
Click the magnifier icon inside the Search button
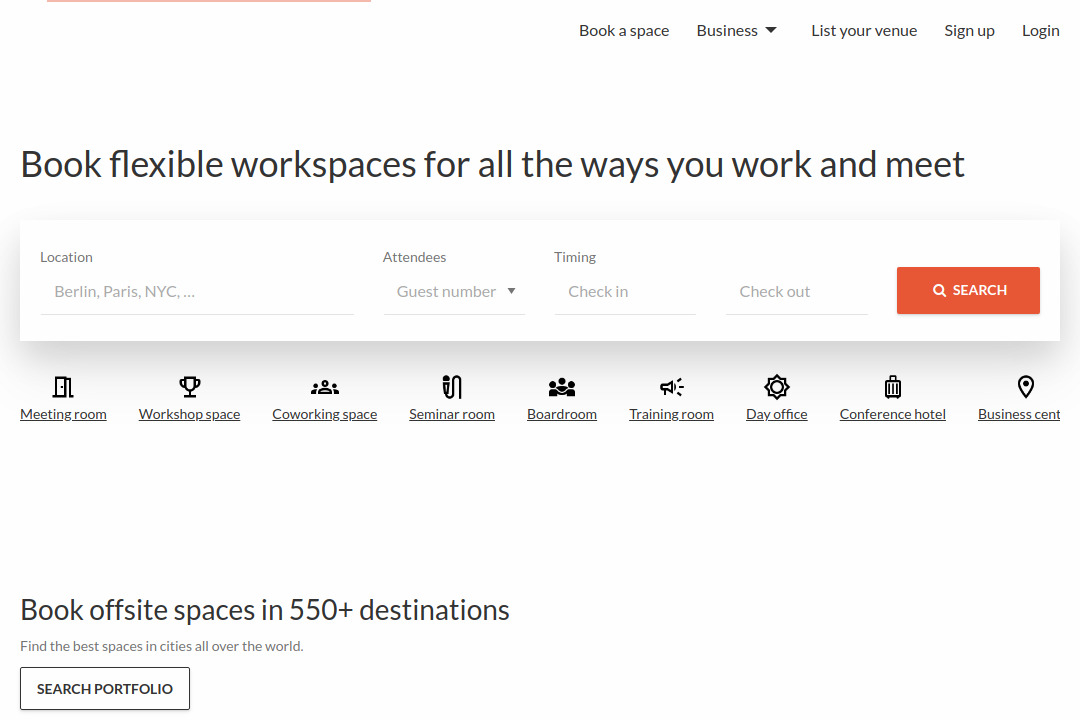pos(939,290)
